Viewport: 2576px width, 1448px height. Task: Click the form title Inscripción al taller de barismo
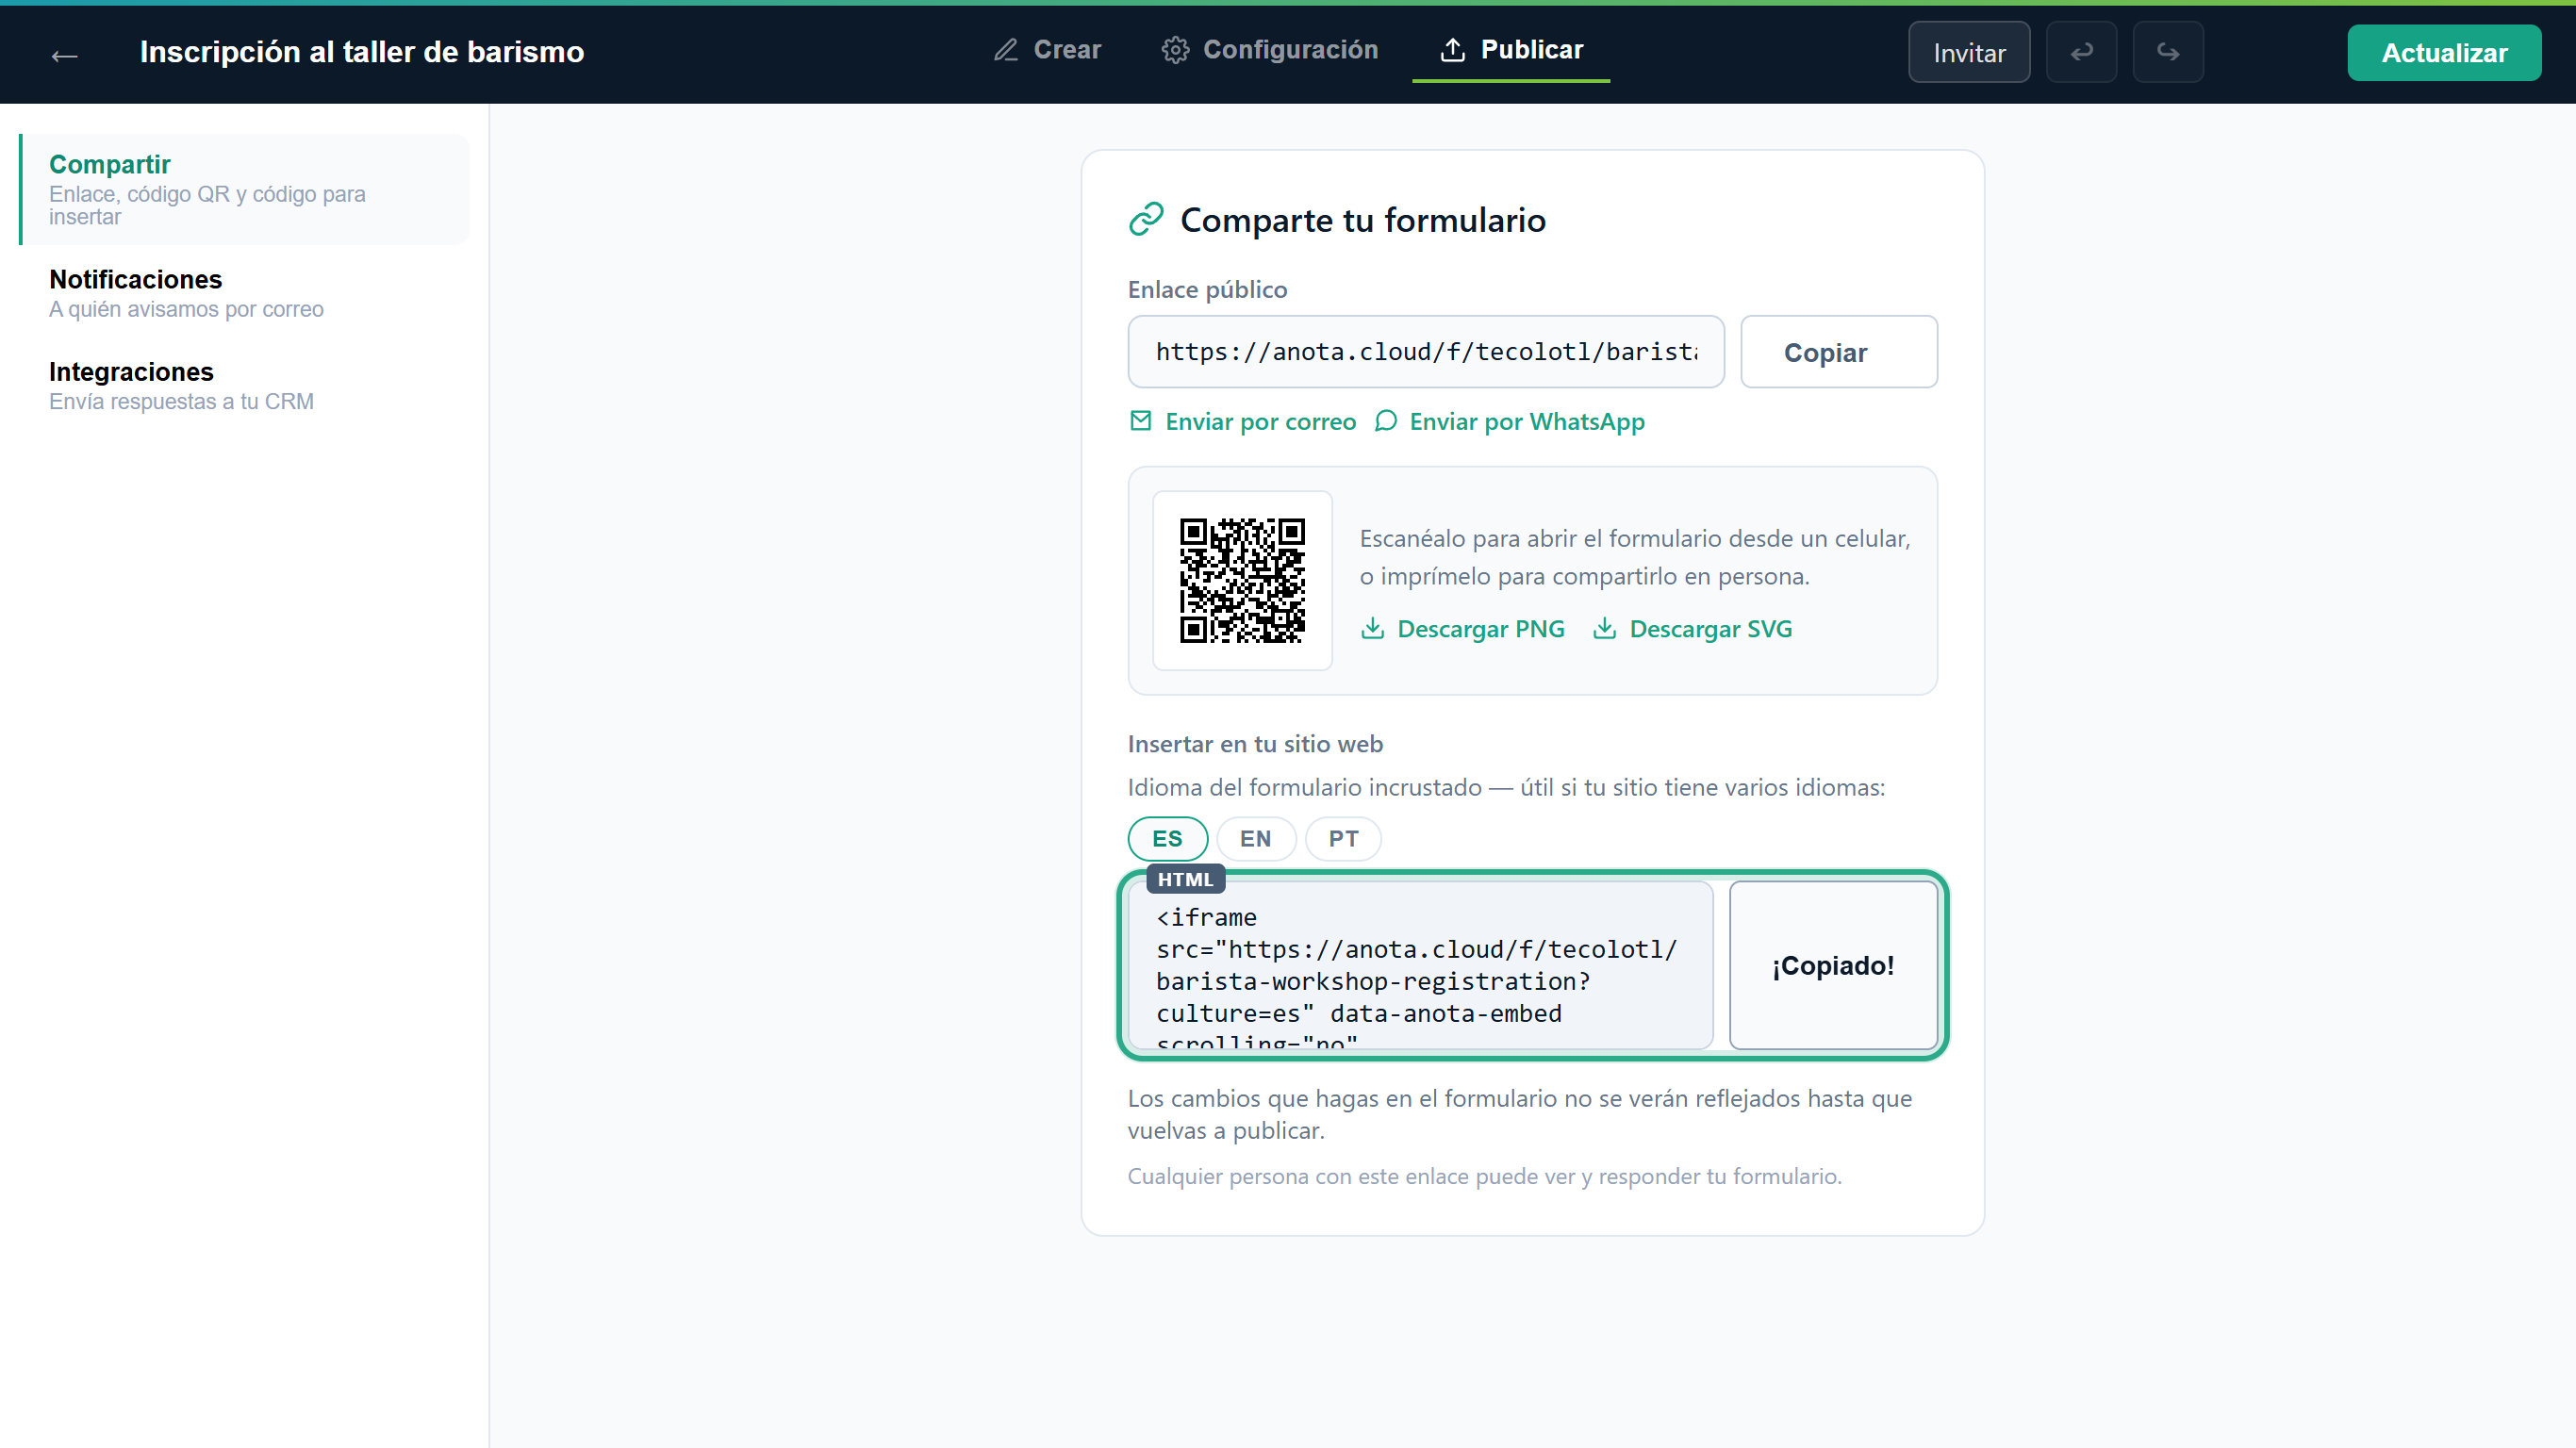click(361, 52)
